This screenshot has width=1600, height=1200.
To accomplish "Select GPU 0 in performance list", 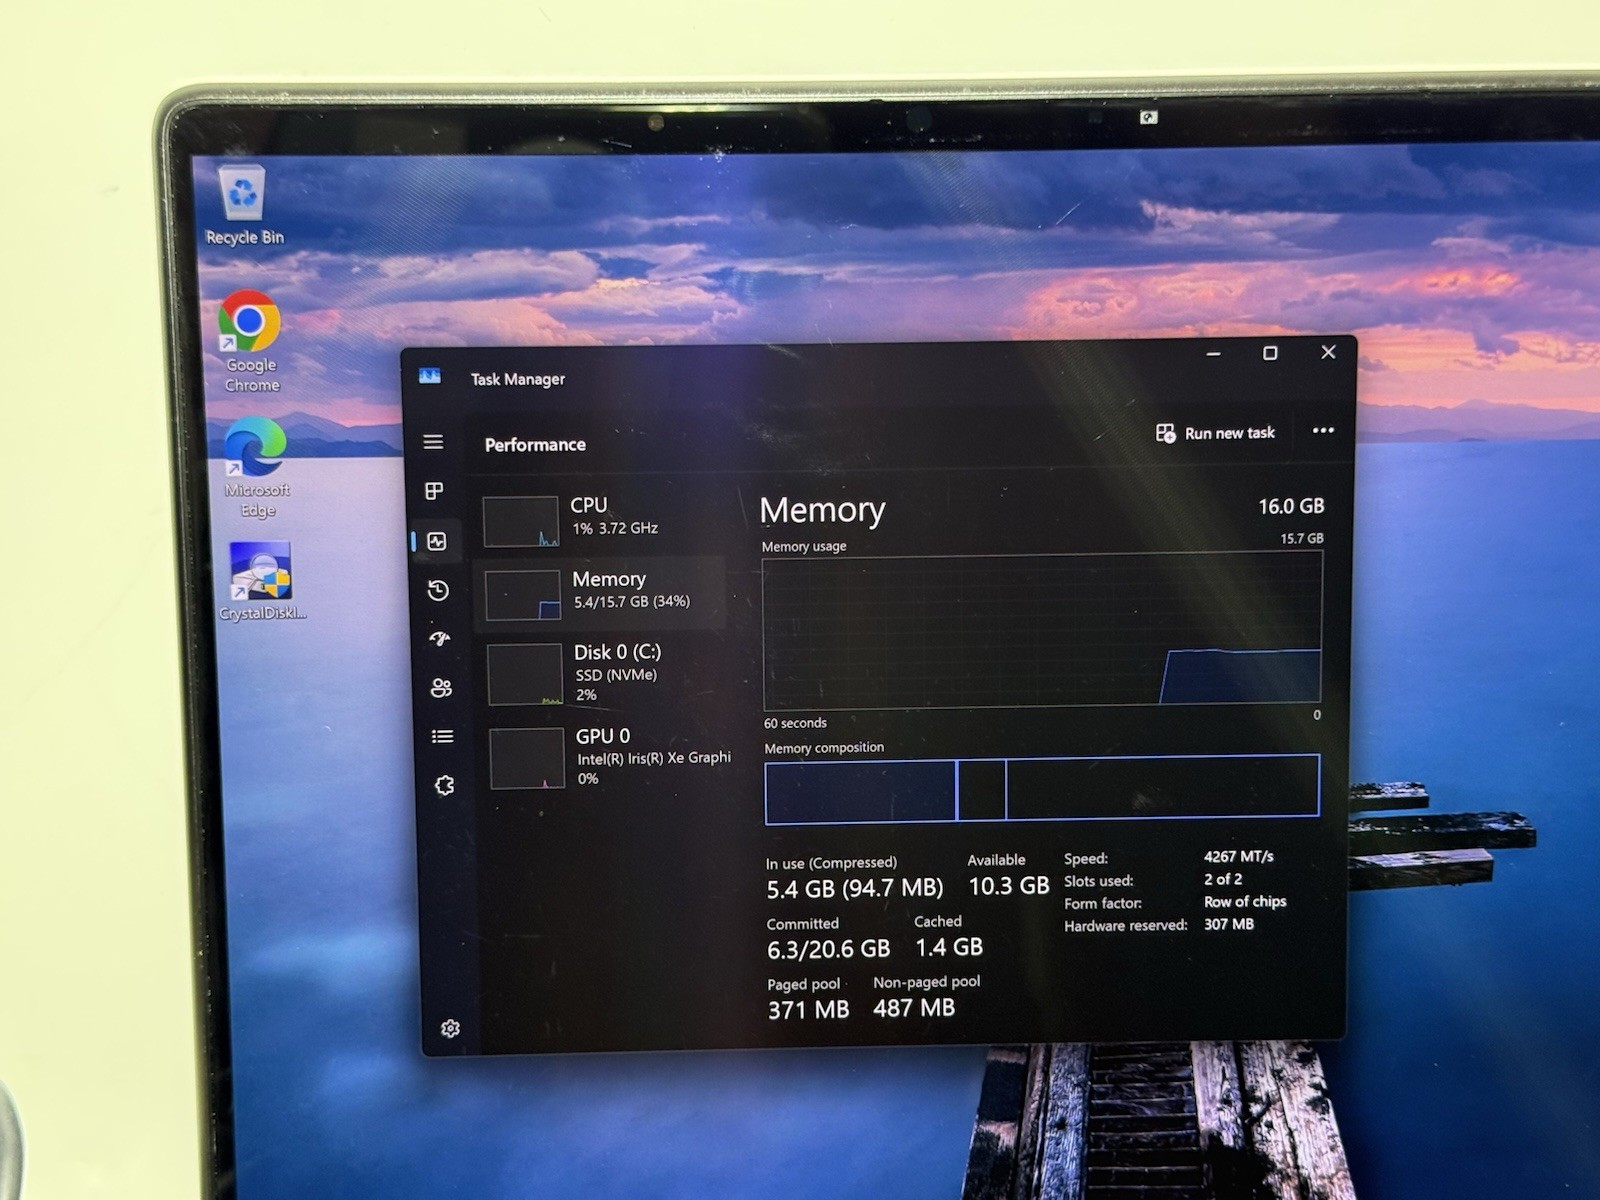I will pos(610,757).
